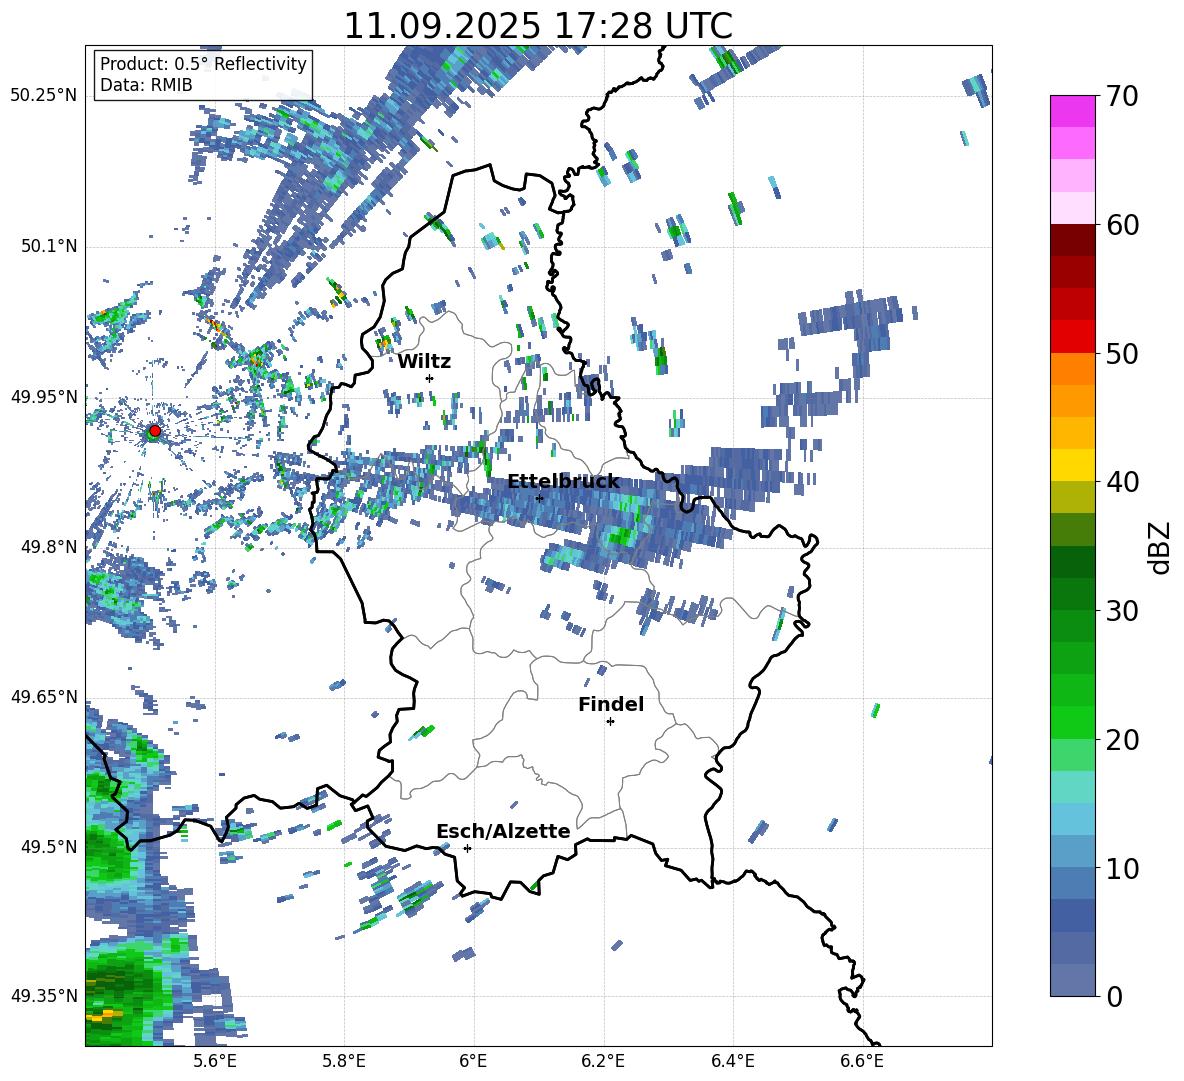The width and height of the screenshot is (1184, 1081).
Task: Click the 50.1°N latitude label
Action: coord(49,247)
